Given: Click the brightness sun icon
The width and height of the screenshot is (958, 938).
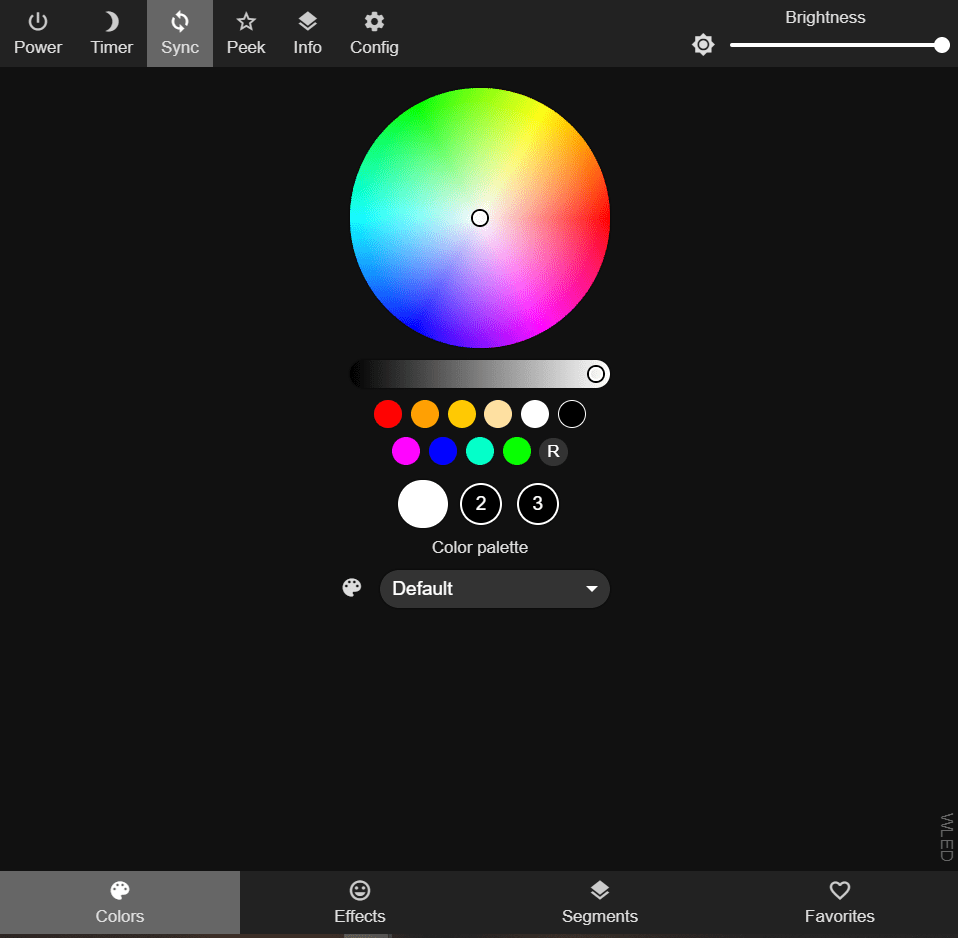Looking at the screenshot, I should (703, 45).
